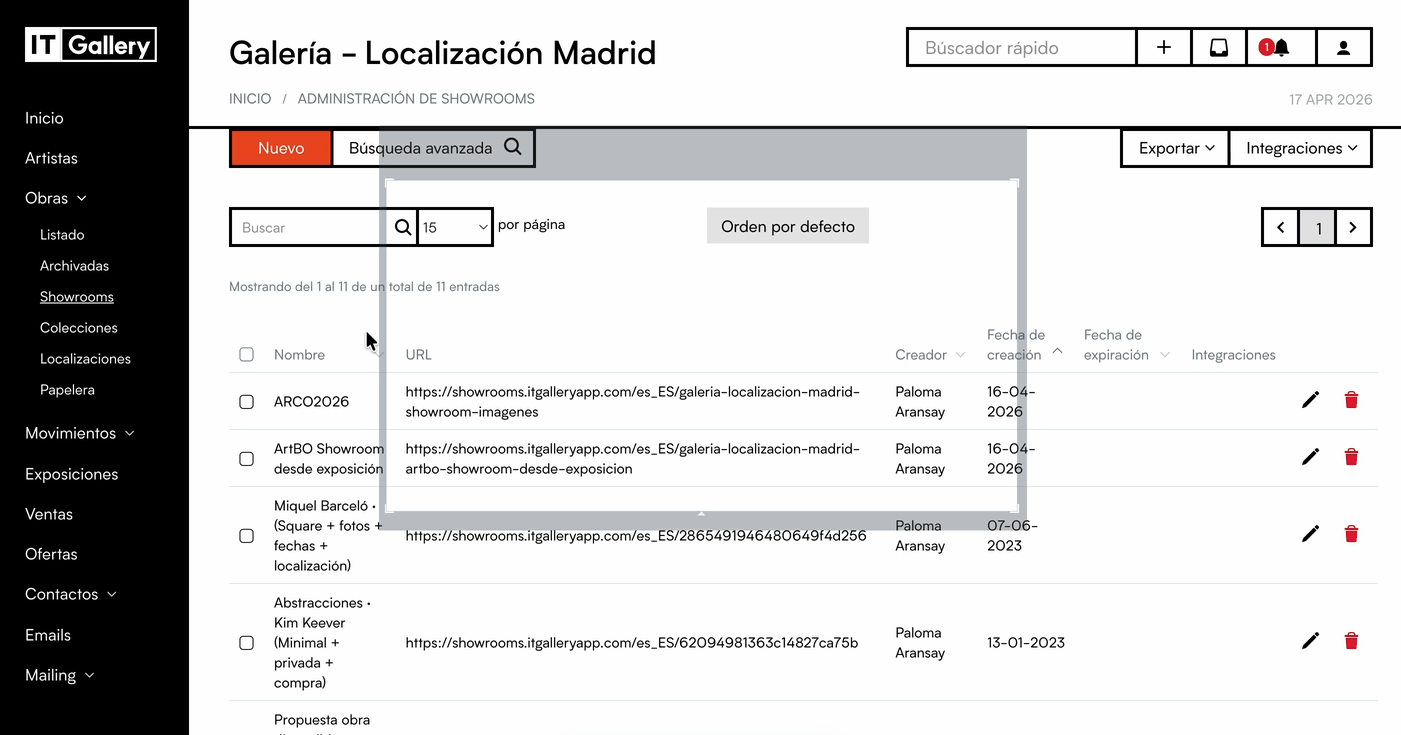Open Listado under Obras
The image size is (1401, 735).
click(62, 235)
